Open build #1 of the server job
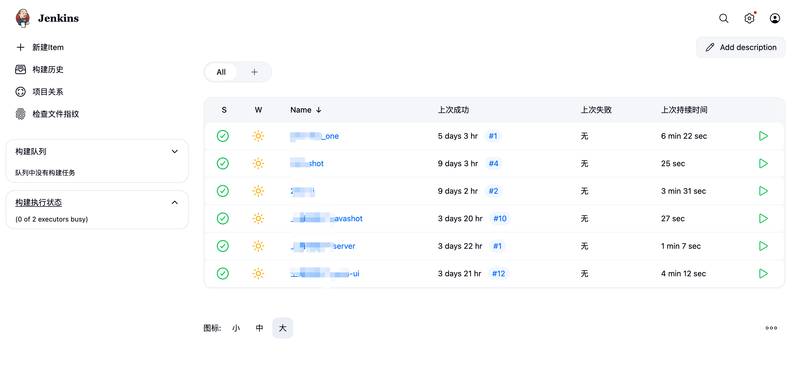 497,246
